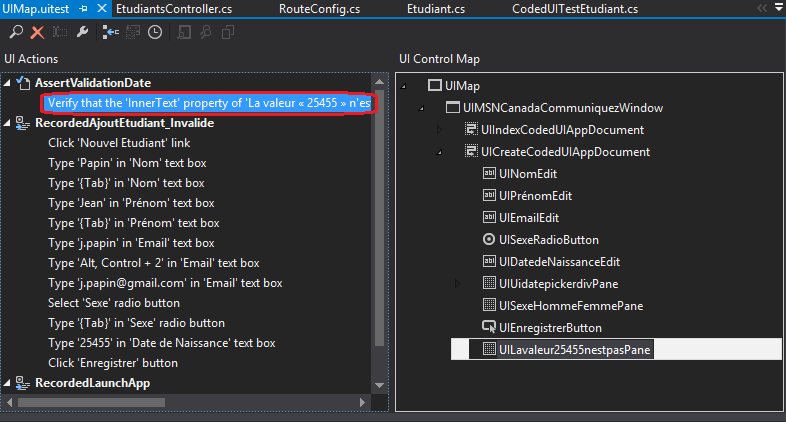Collapse the AssertValidationDate method node
Screen dimensions: 786x422
click(x=9, y=83)
